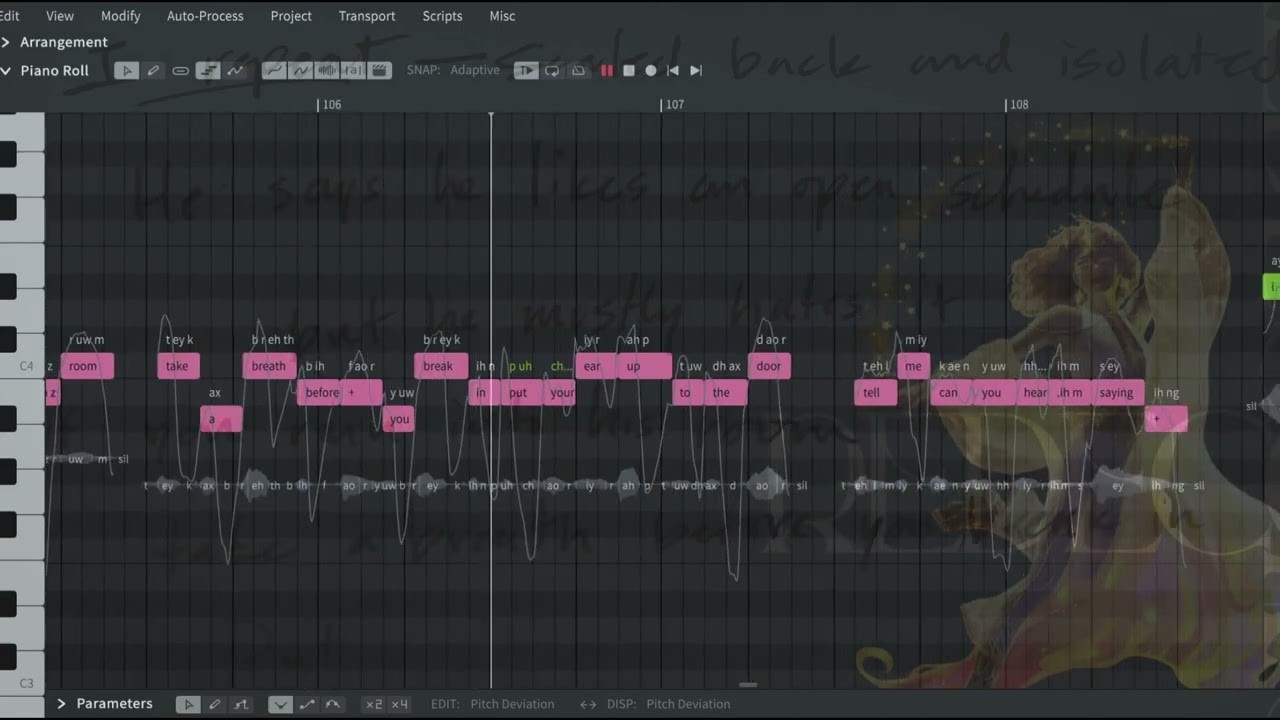Jump to end with skip-forward button
This screenshot has width=1280, height=720.
coord(696,70)
